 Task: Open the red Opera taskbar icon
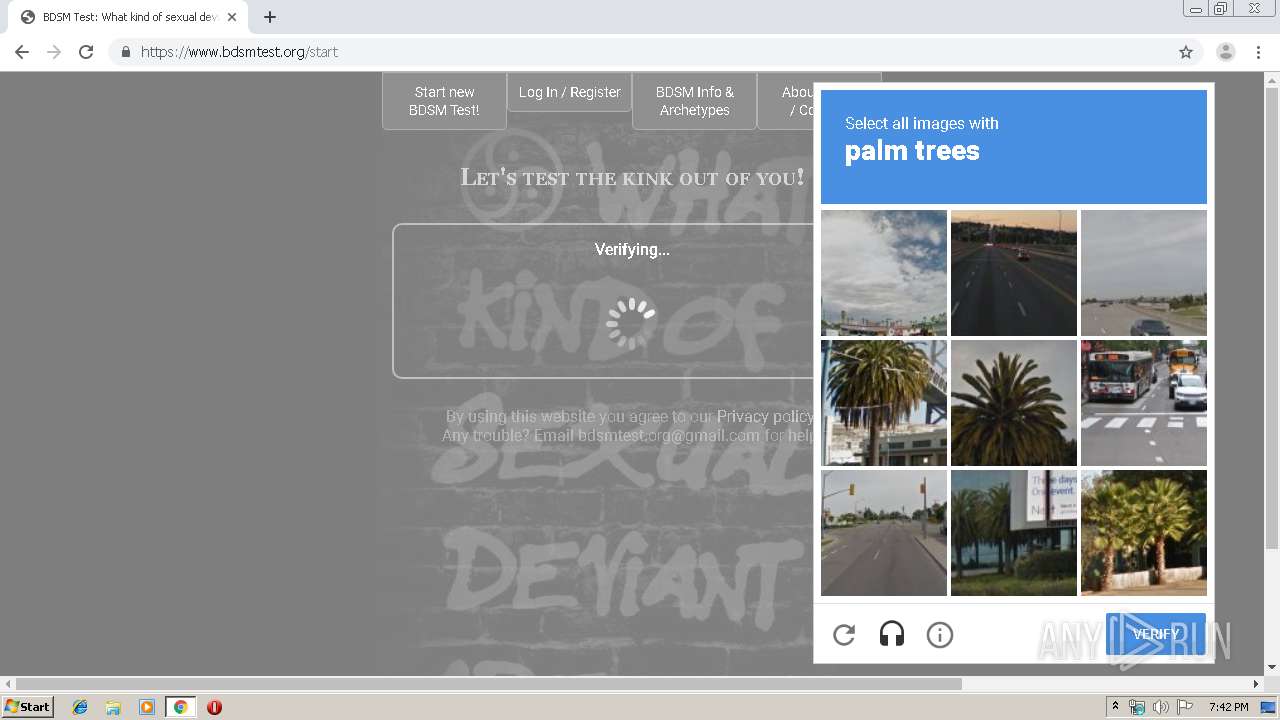[x=214, y=707]
